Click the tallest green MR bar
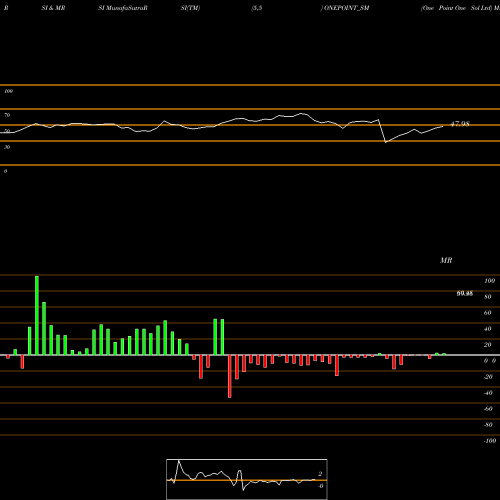Screen dimensions: 500x500 click(37, 315)
